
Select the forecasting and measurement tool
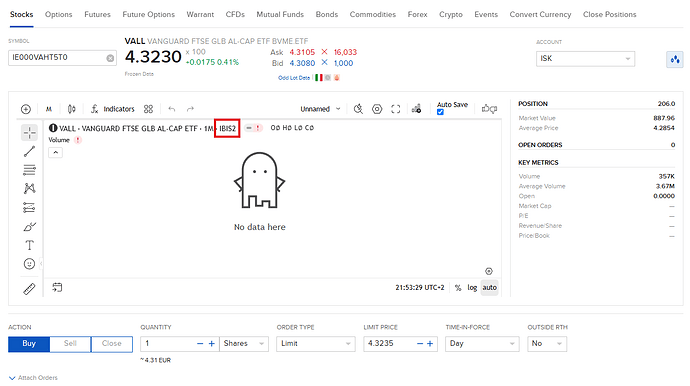click(x=29, y=207)
